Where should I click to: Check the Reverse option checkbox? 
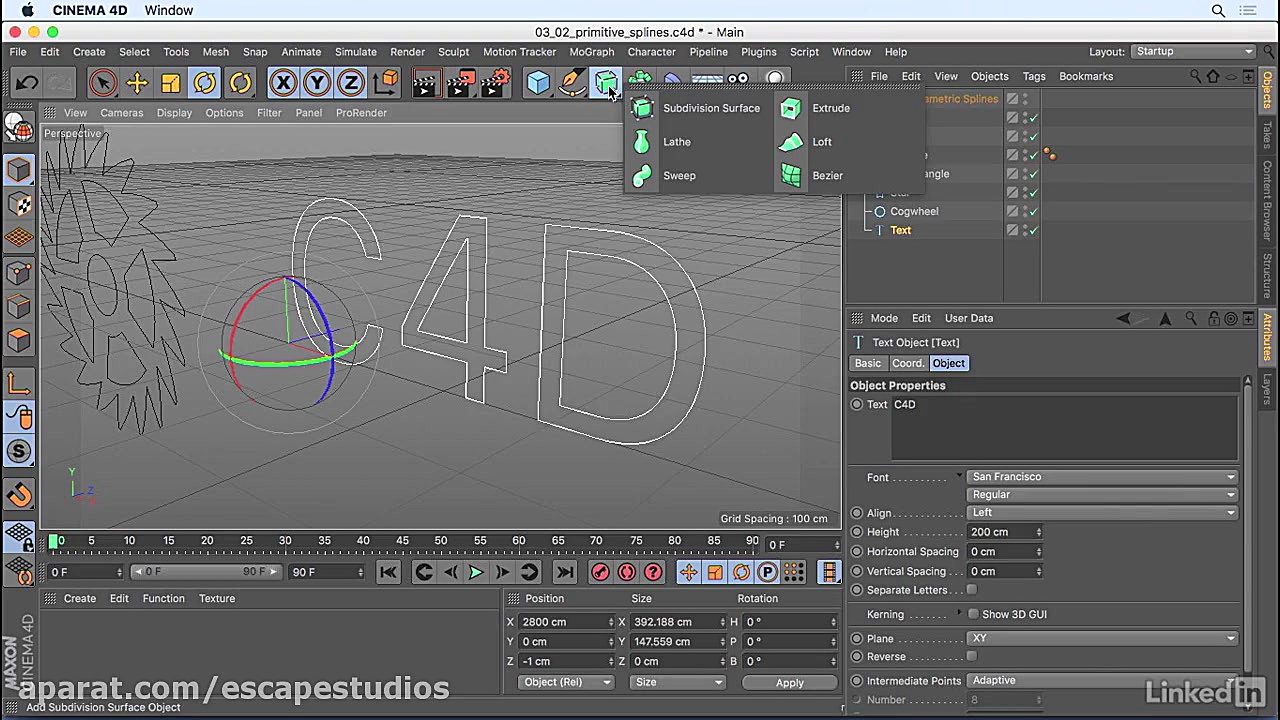[972, 657]
